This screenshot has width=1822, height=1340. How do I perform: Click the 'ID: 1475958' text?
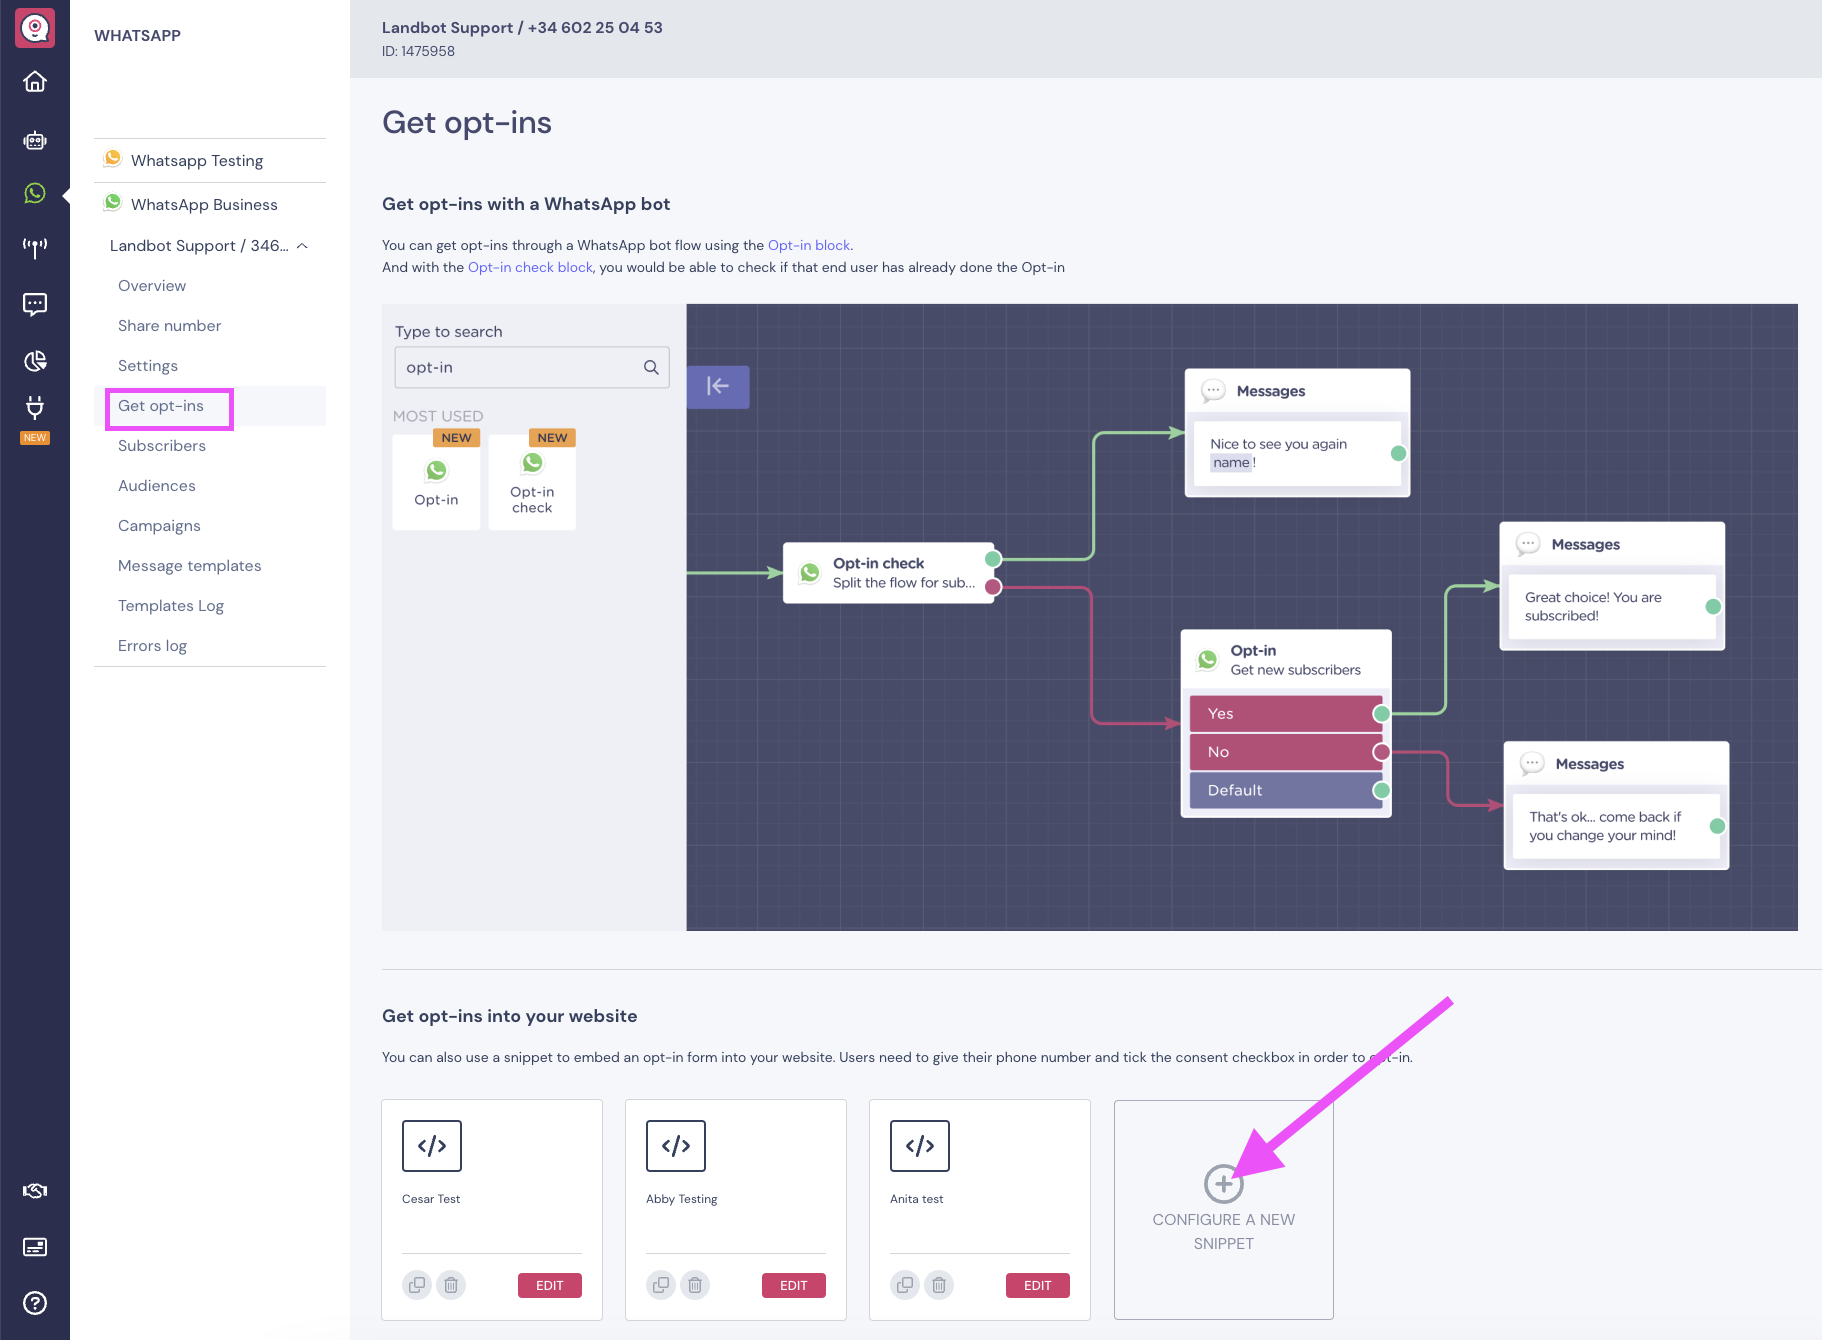418,51
